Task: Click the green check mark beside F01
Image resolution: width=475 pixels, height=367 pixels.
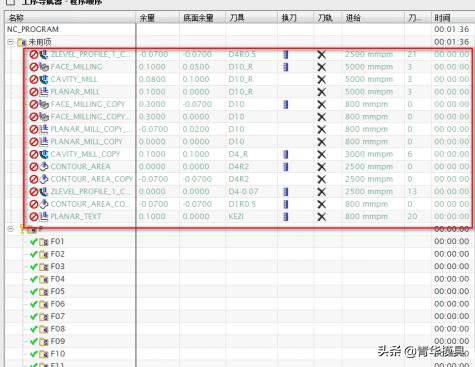Action: pos(33,242)
